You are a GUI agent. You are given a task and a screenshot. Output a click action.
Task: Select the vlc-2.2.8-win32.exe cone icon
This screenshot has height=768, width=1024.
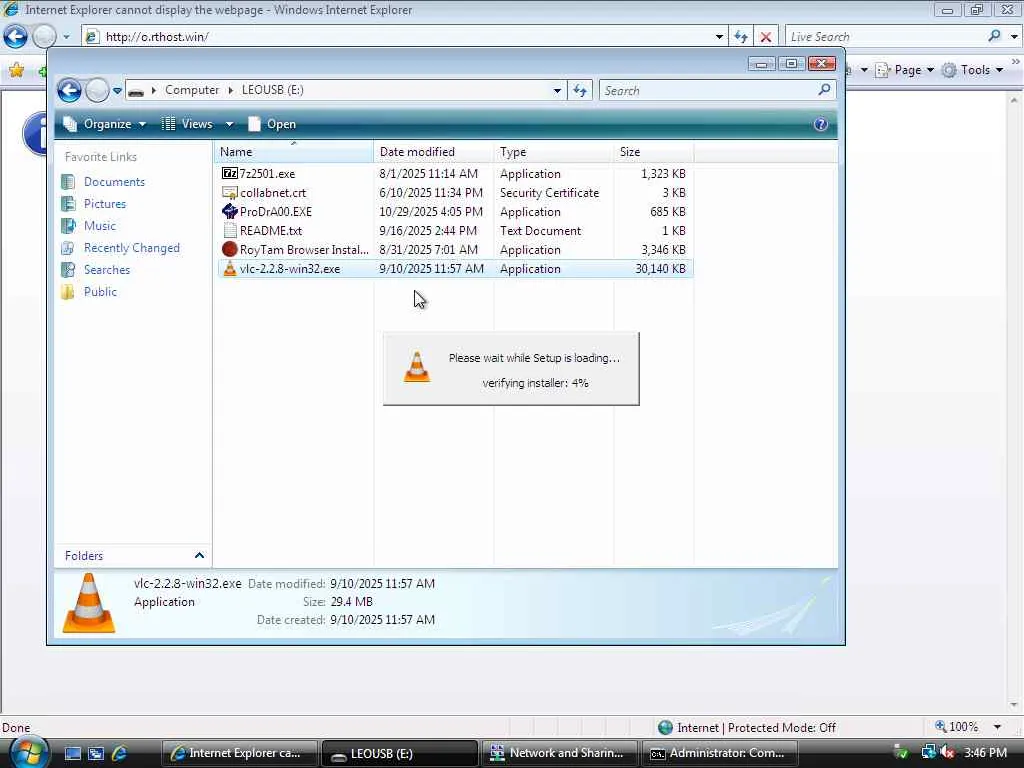[x=229, y=268]
